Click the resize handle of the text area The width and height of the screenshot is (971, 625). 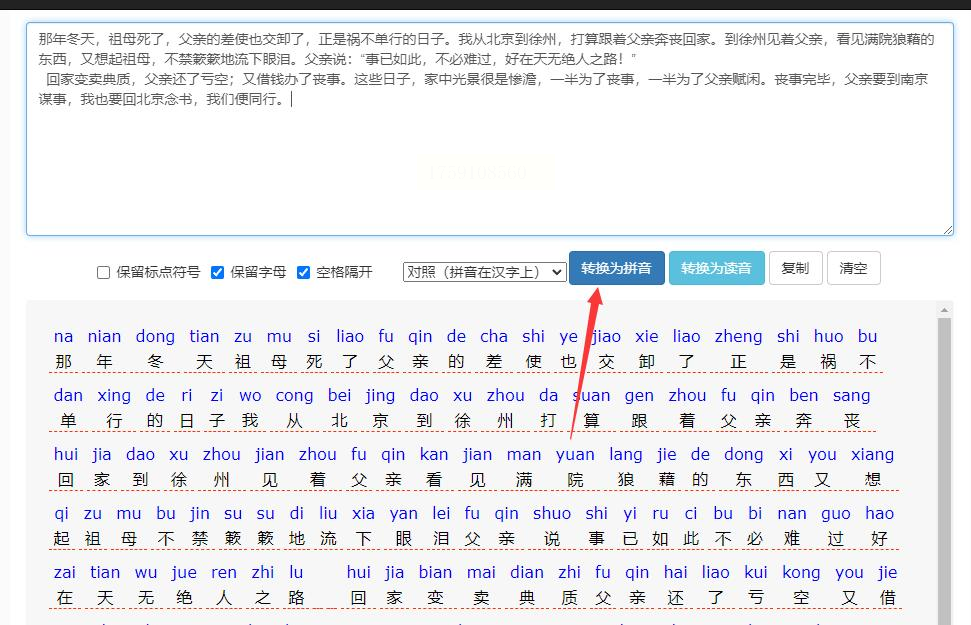point(947,229)
